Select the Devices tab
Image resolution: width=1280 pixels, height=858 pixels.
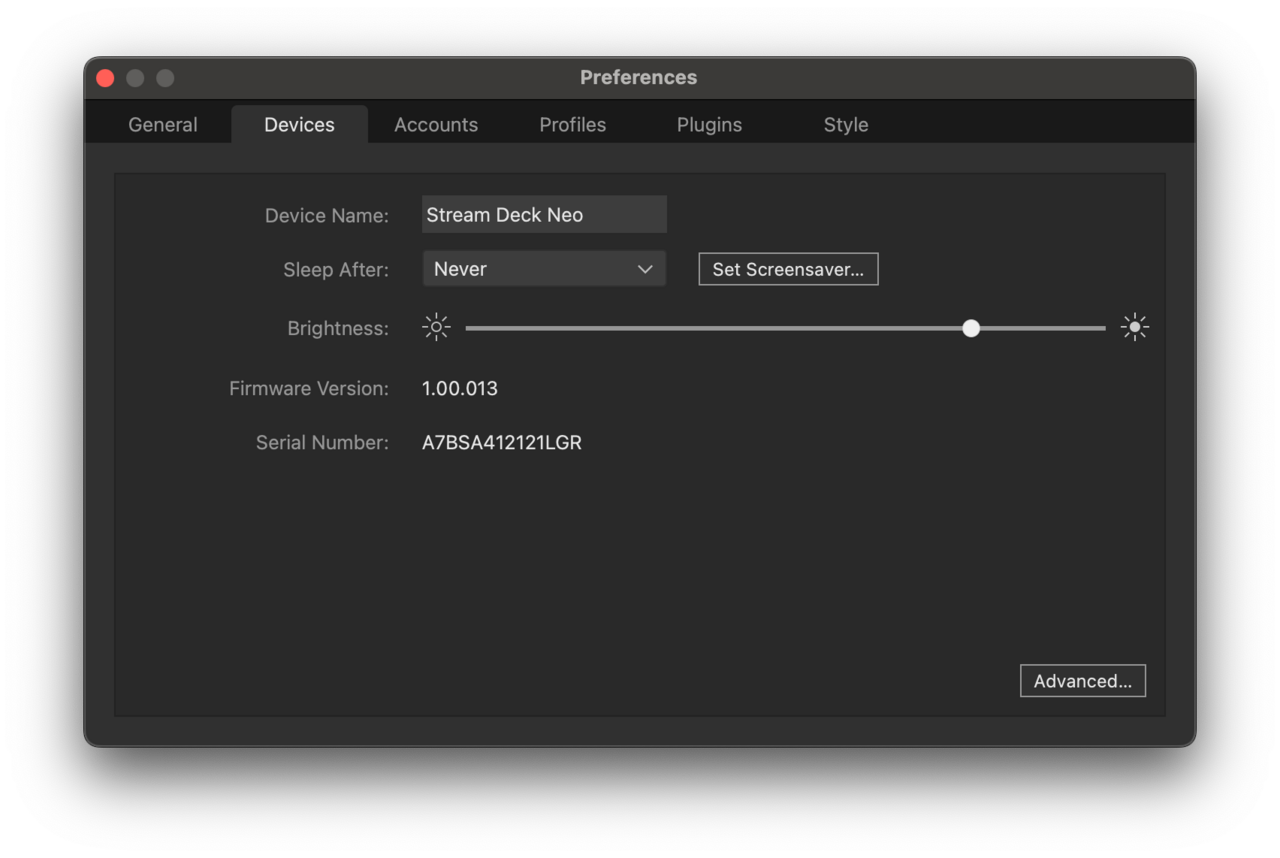[299, 125]
